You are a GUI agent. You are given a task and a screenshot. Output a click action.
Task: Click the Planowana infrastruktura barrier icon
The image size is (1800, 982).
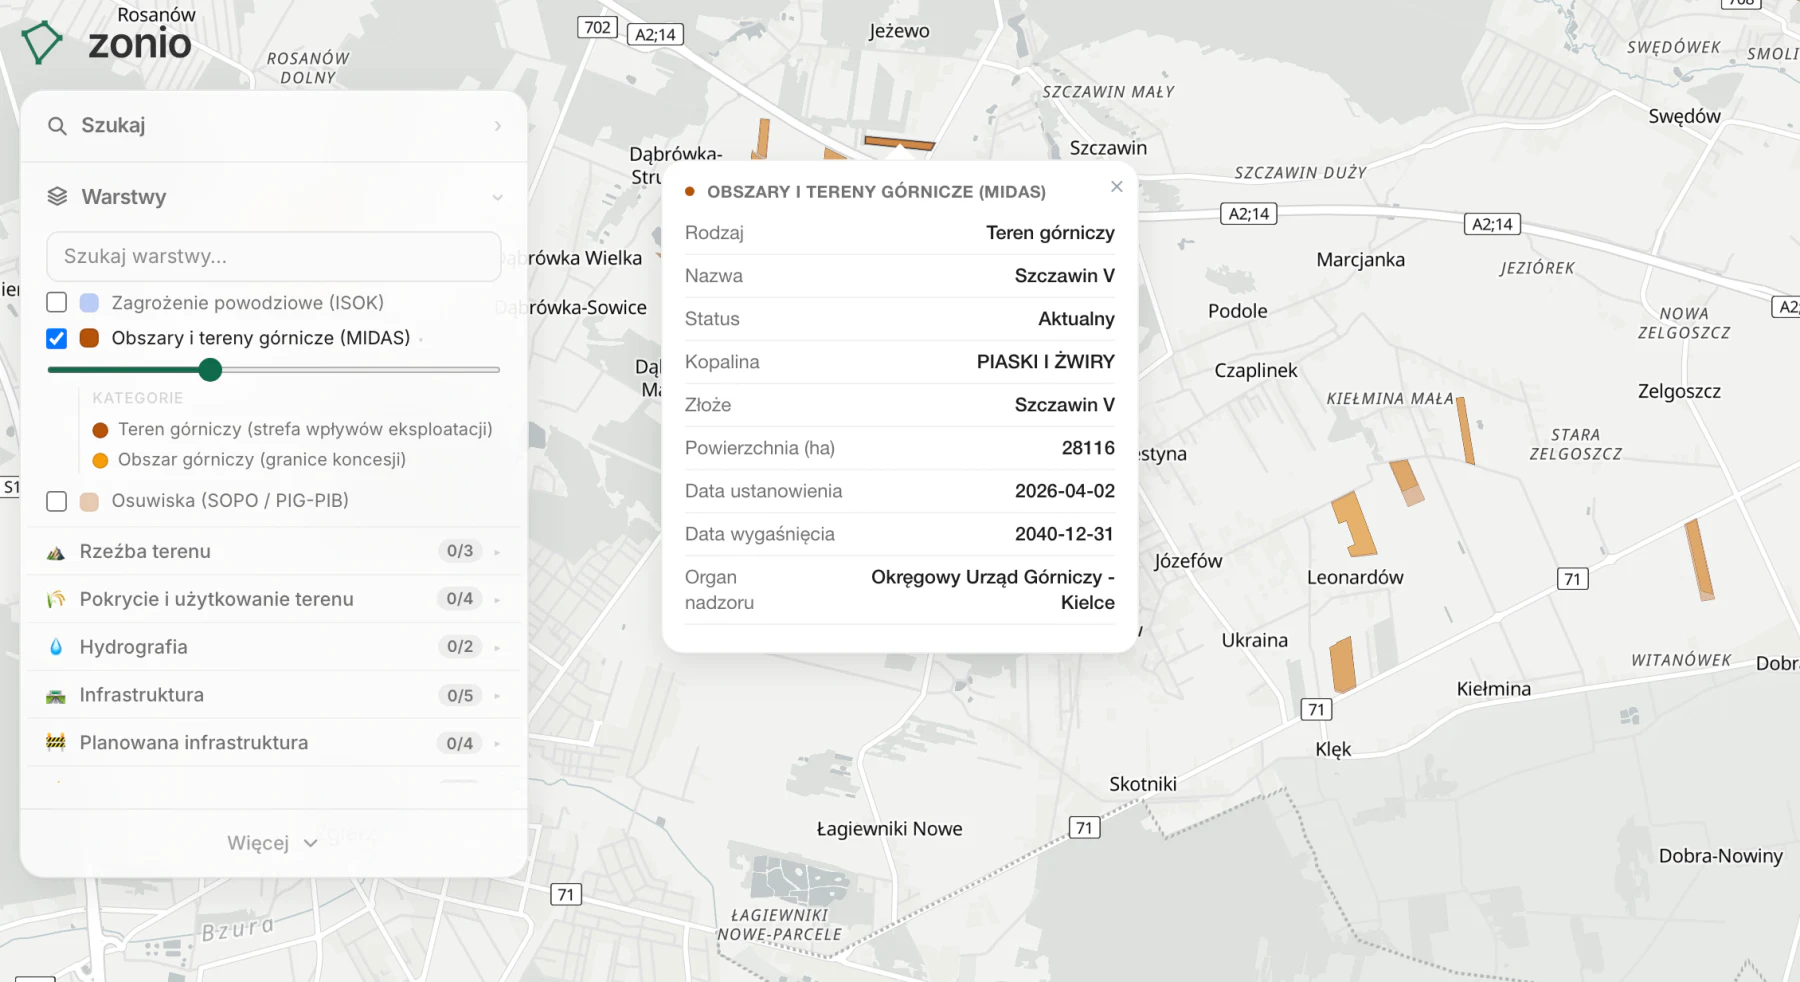coord(56,742)
